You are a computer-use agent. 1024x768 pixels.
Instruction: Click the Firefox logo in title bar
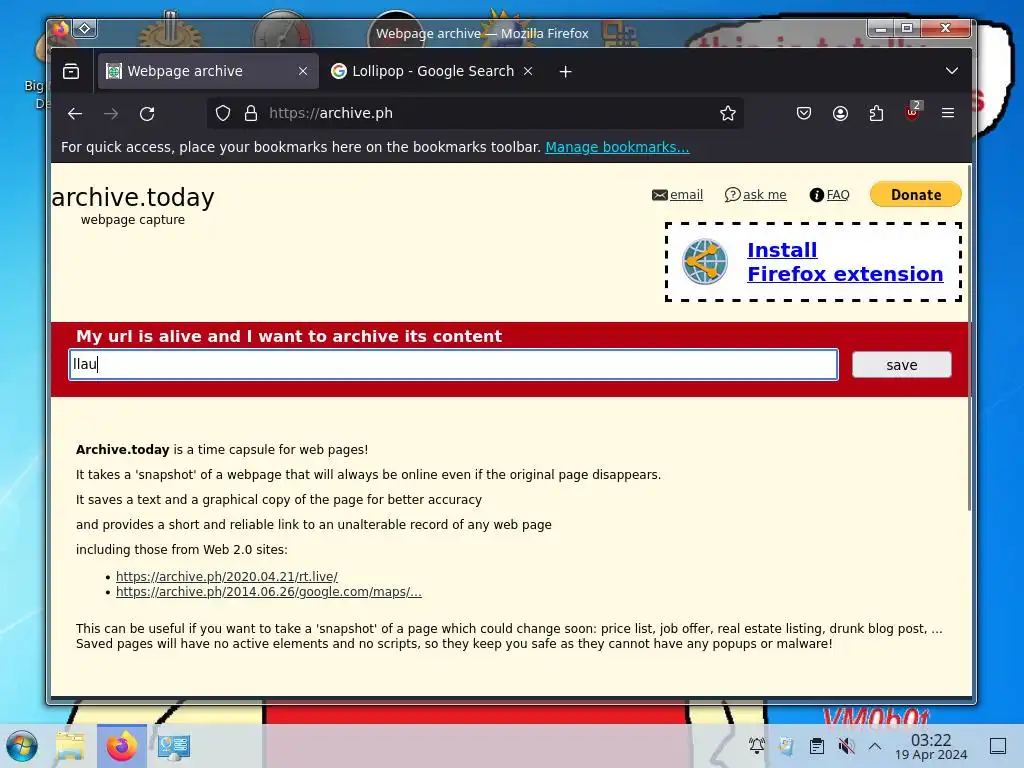[x=61, y=28]
